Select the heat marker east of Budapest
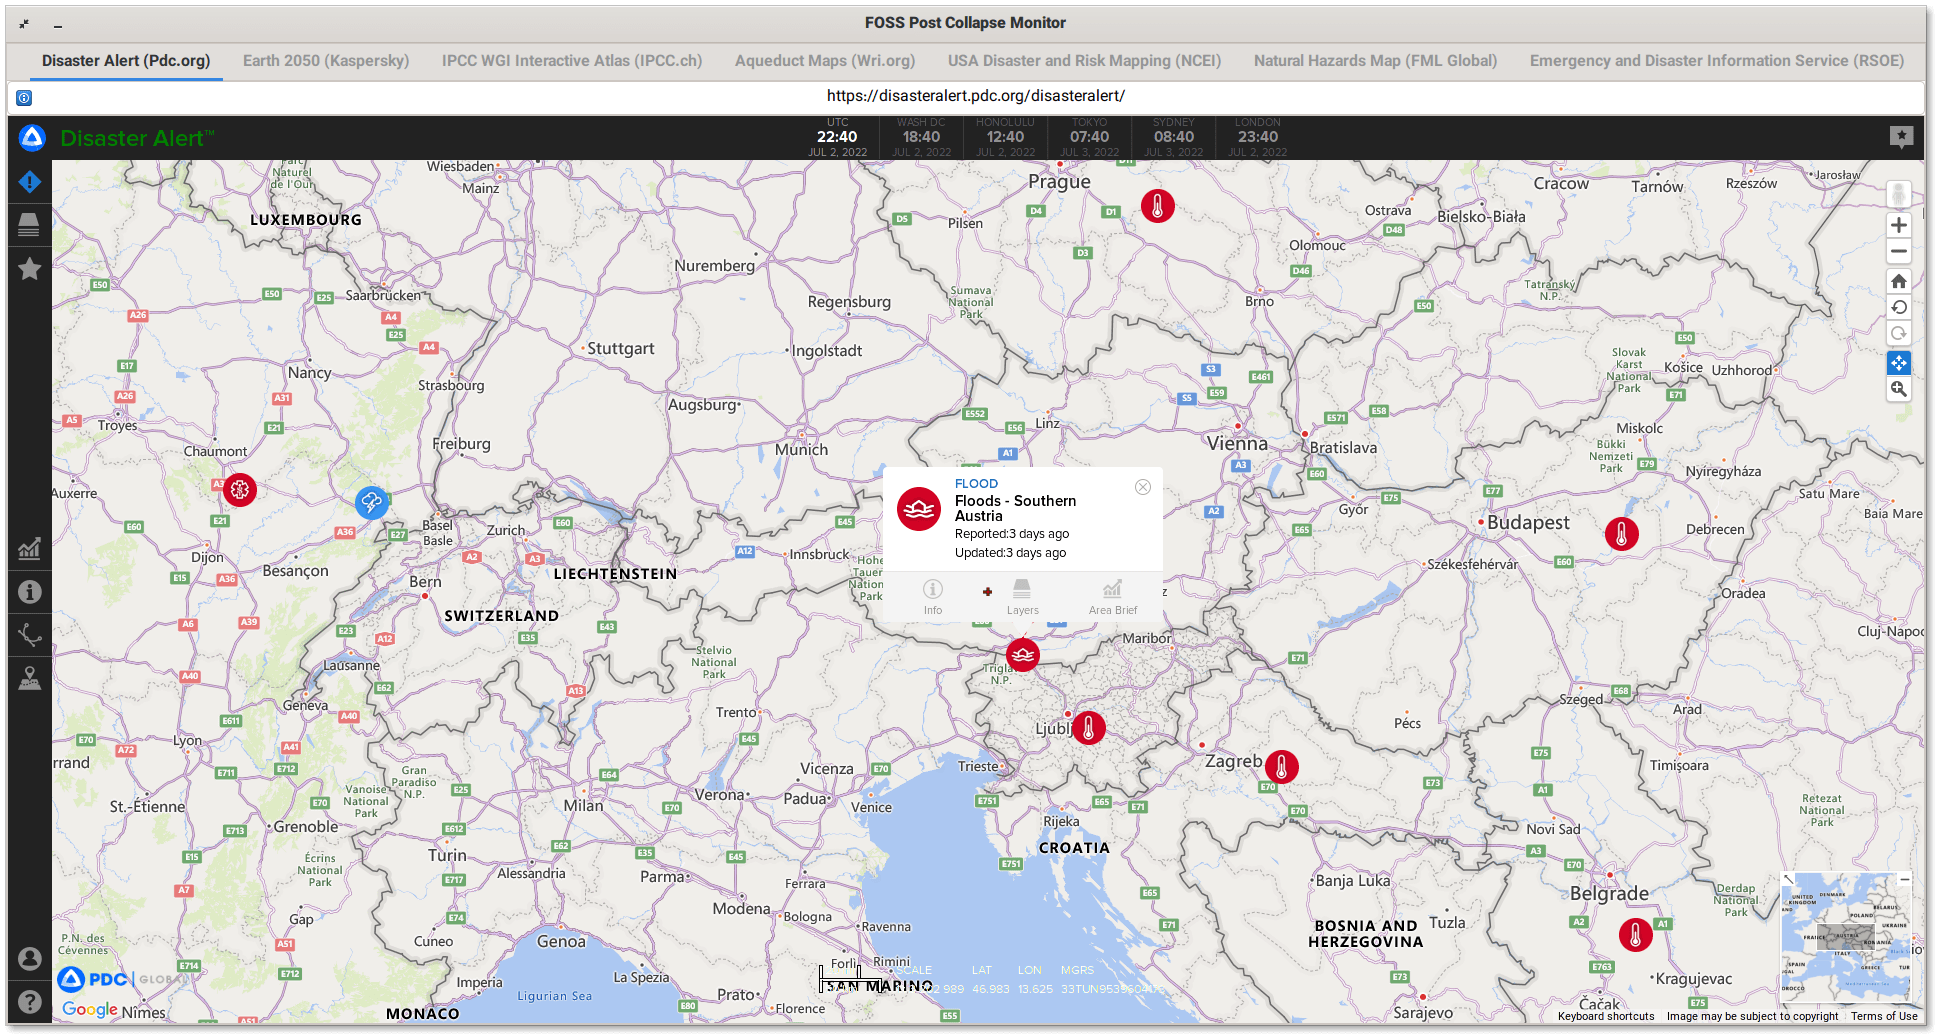 click(x=1622, y=534)
